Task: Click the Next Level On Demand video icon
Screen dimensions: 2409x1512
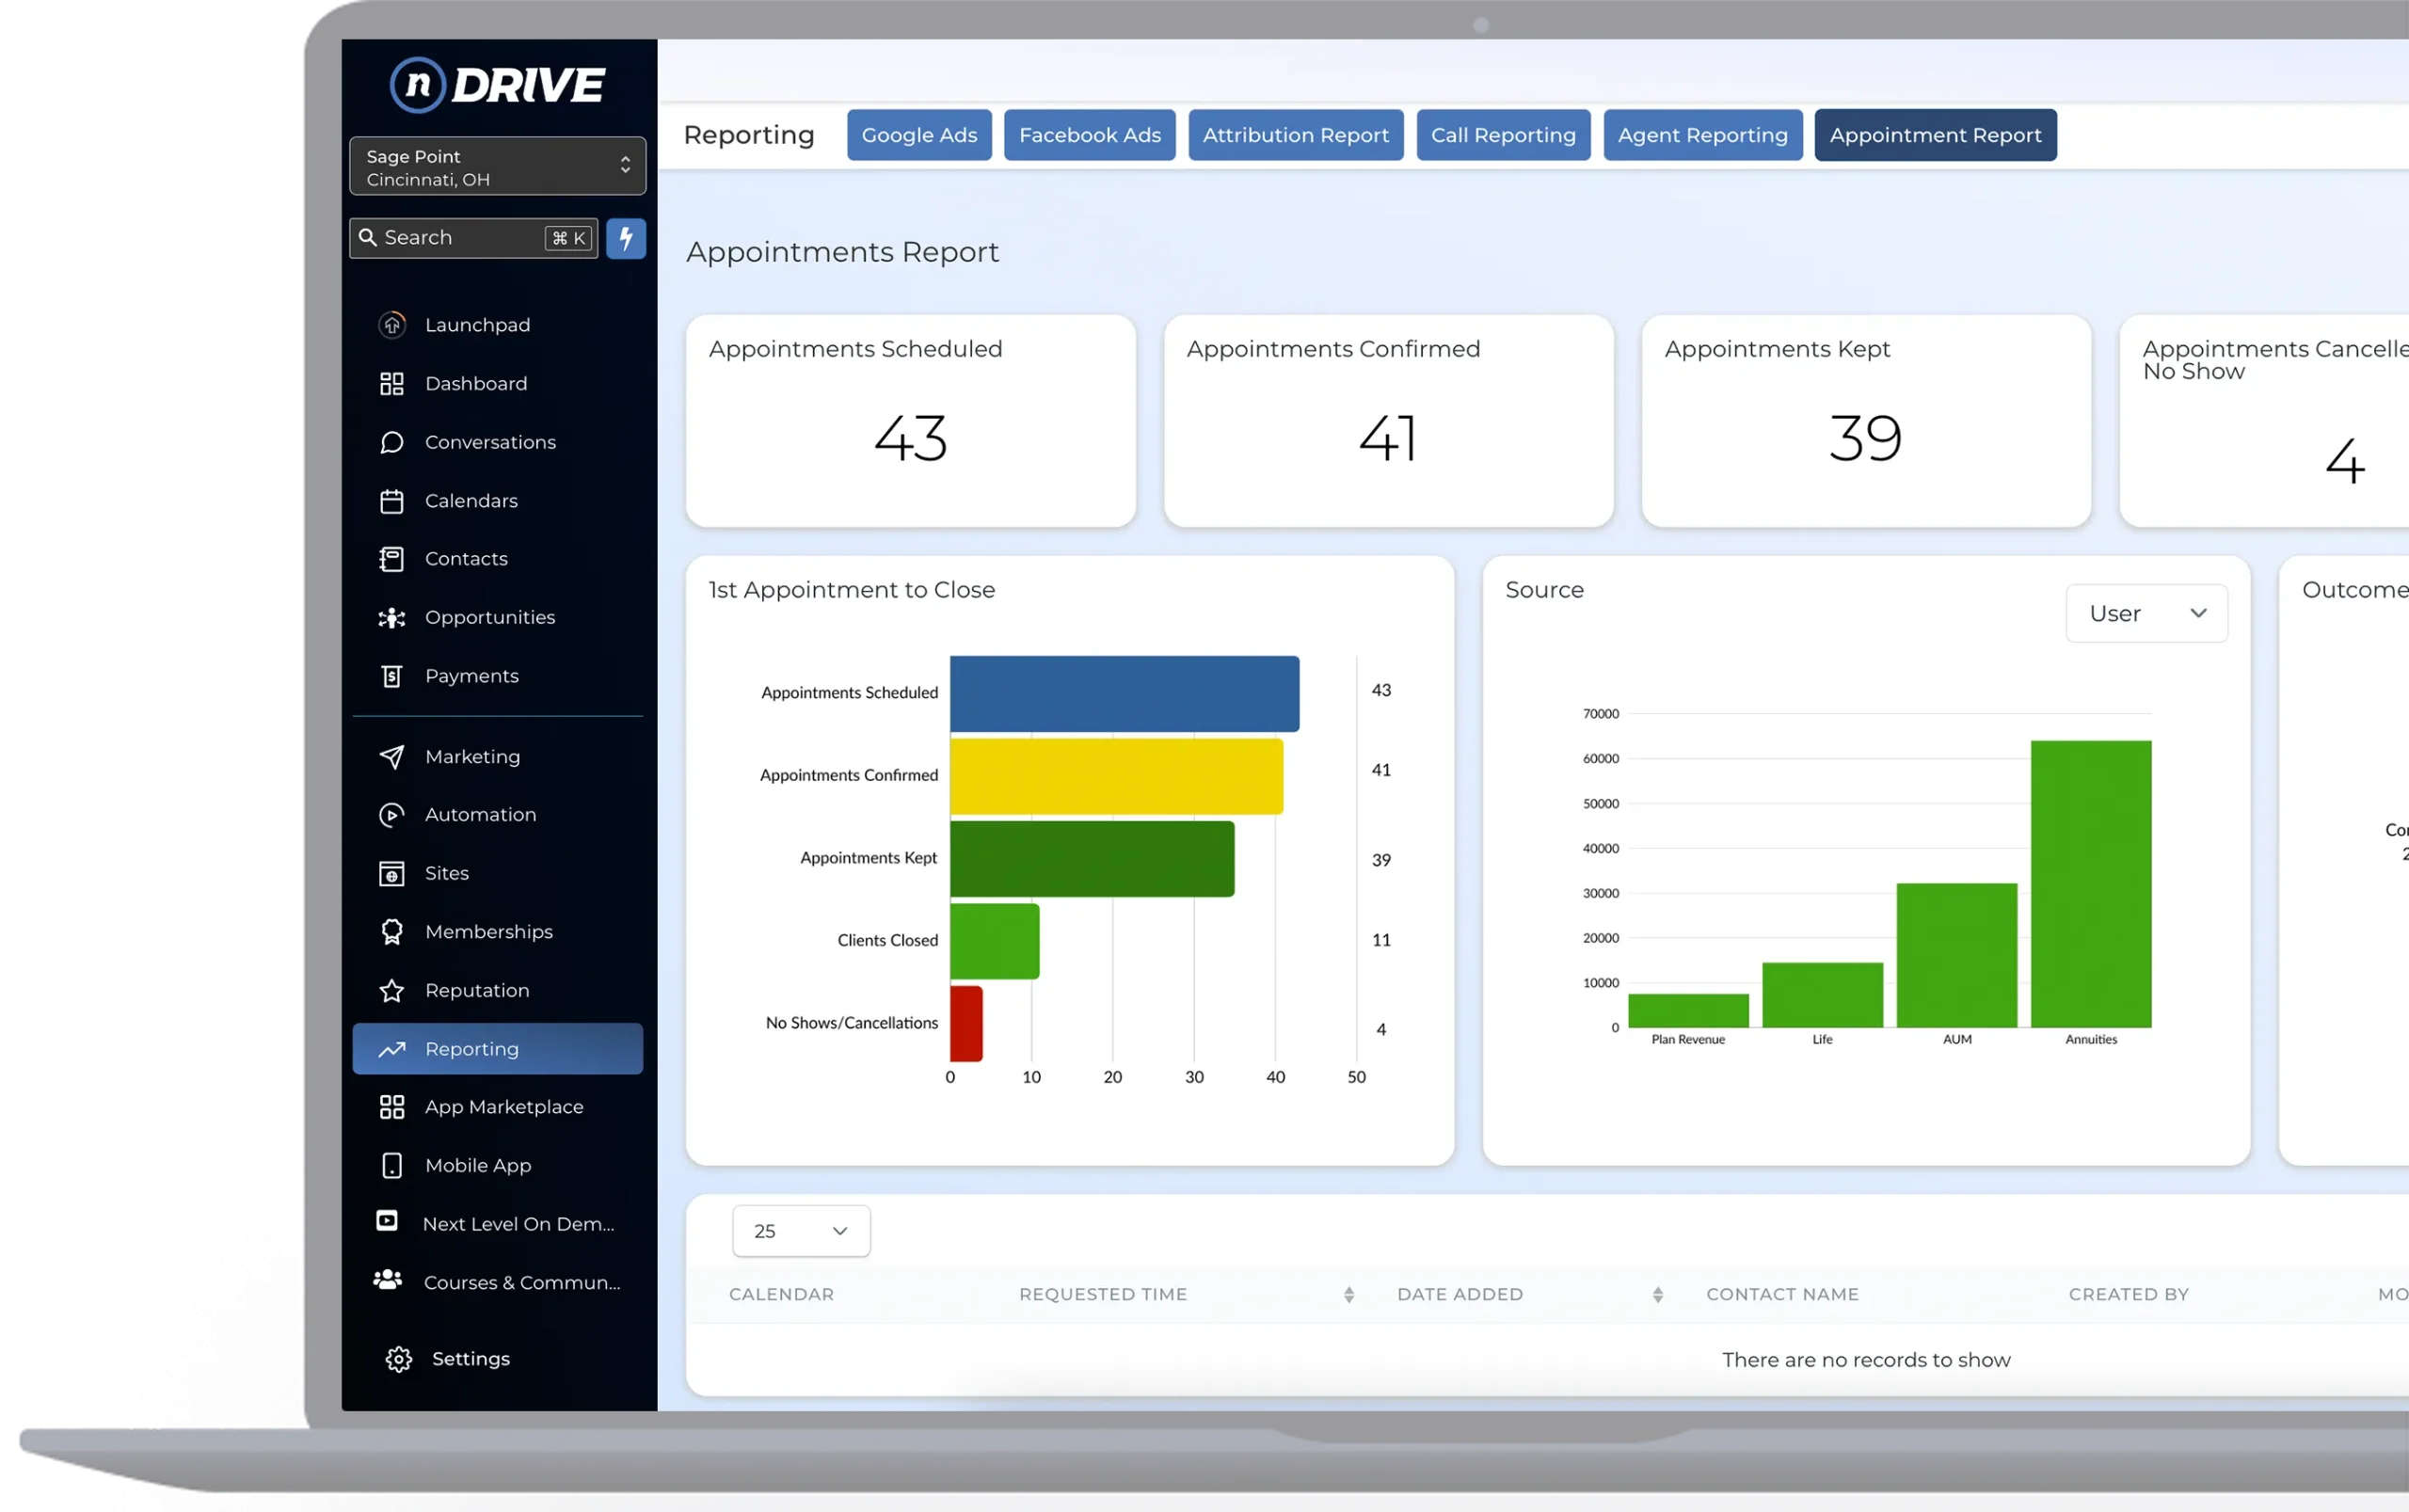Action: point(387,1221)
